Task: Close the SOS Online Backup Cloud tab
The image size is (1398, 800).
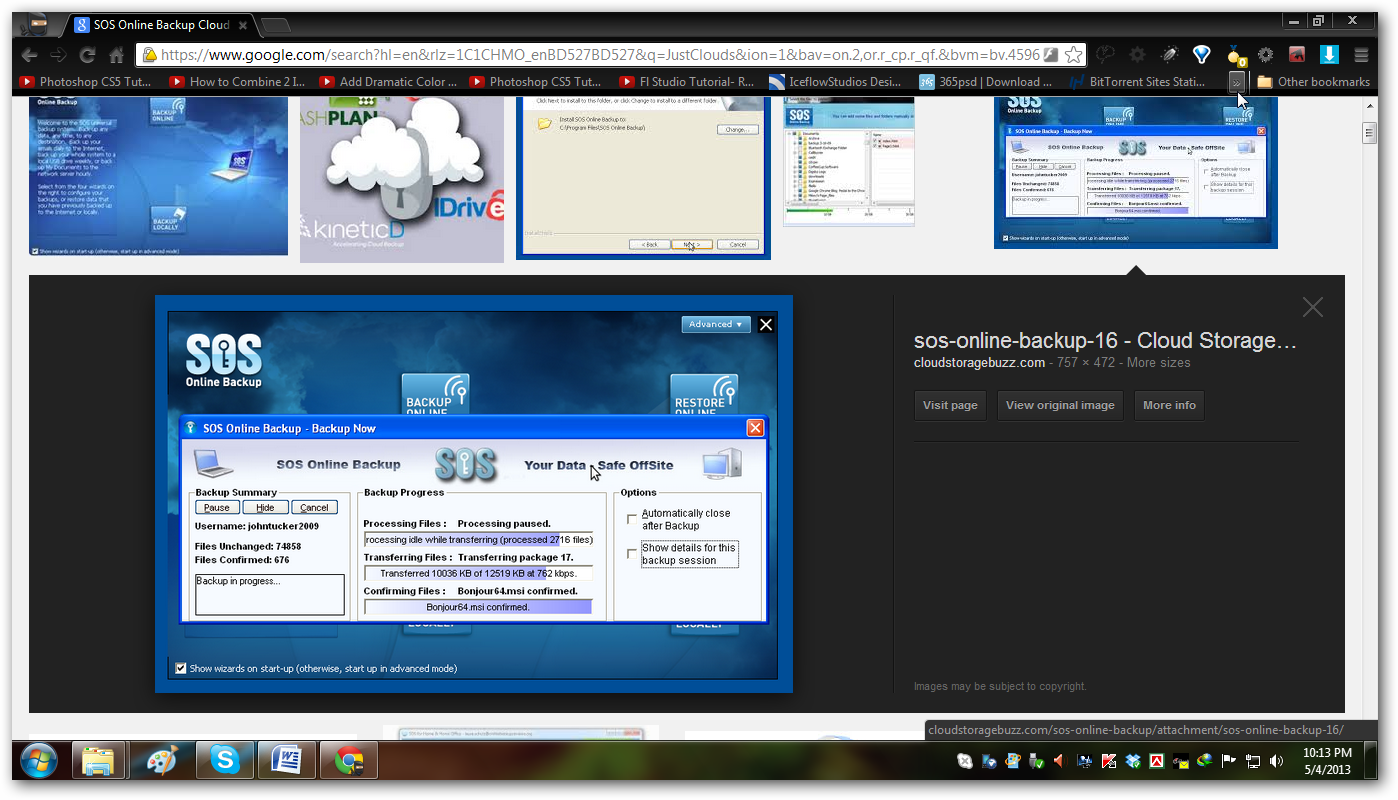Action: (x=243, y=24)
